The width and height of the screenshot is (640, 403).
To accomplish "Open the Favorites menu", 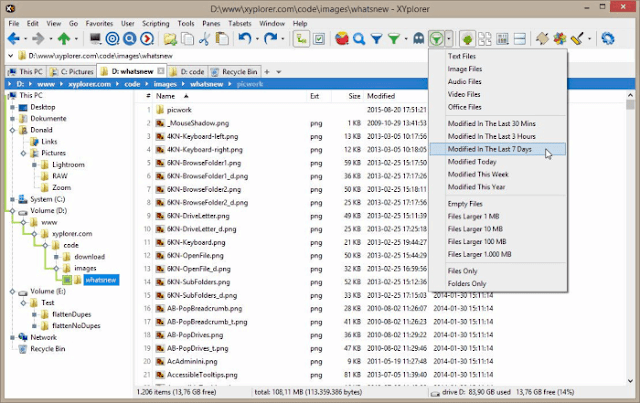I will (99, 24).
